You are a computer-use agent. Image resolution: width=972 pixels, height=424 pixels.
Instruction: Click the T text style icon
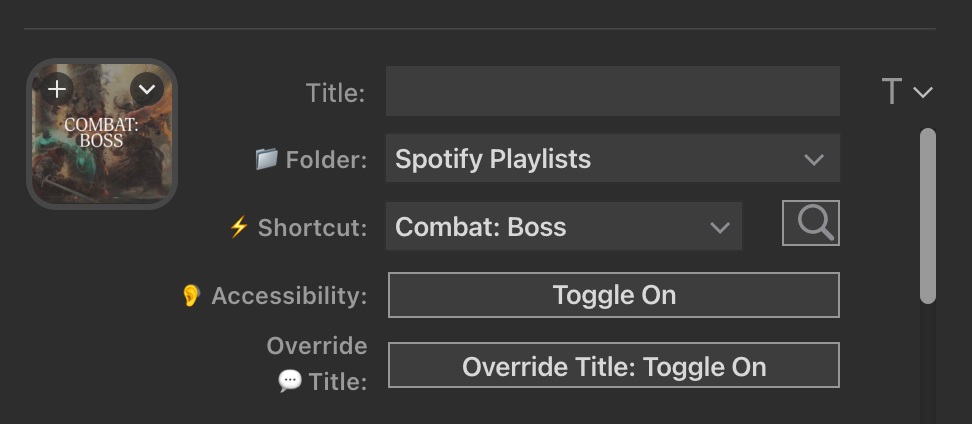[892, 92]
